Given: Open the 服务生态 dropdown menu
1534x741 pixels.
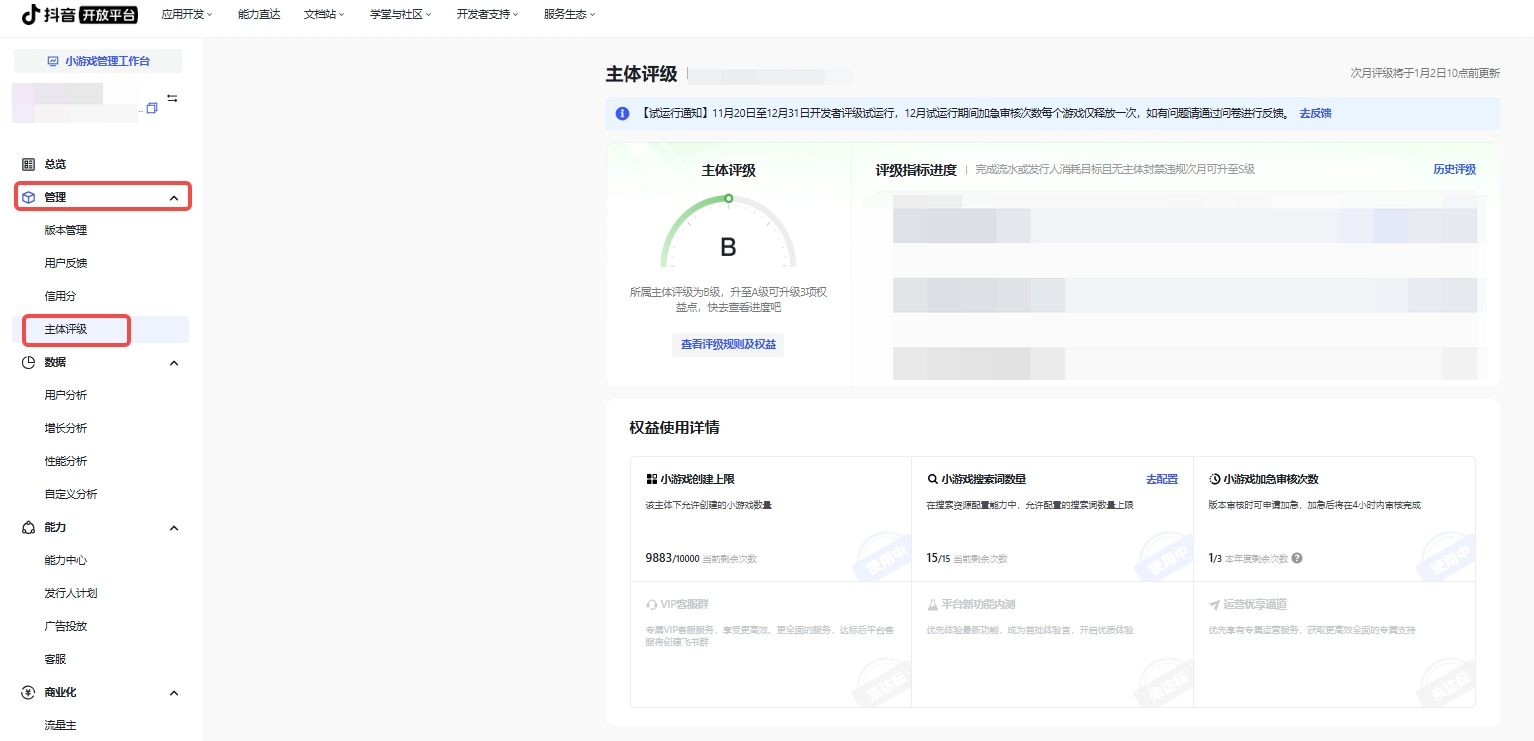Looking at the screenshot, I should [569, 14].
